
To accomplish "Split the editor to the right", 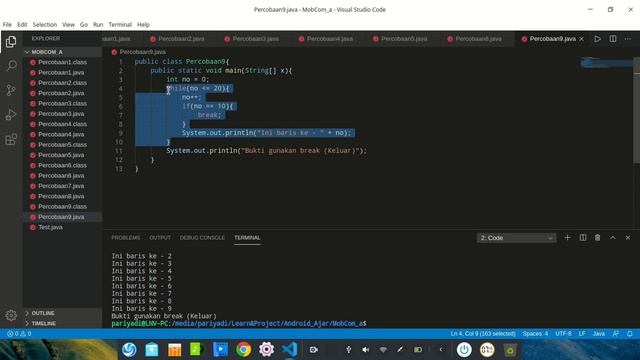I will [613, 39].
